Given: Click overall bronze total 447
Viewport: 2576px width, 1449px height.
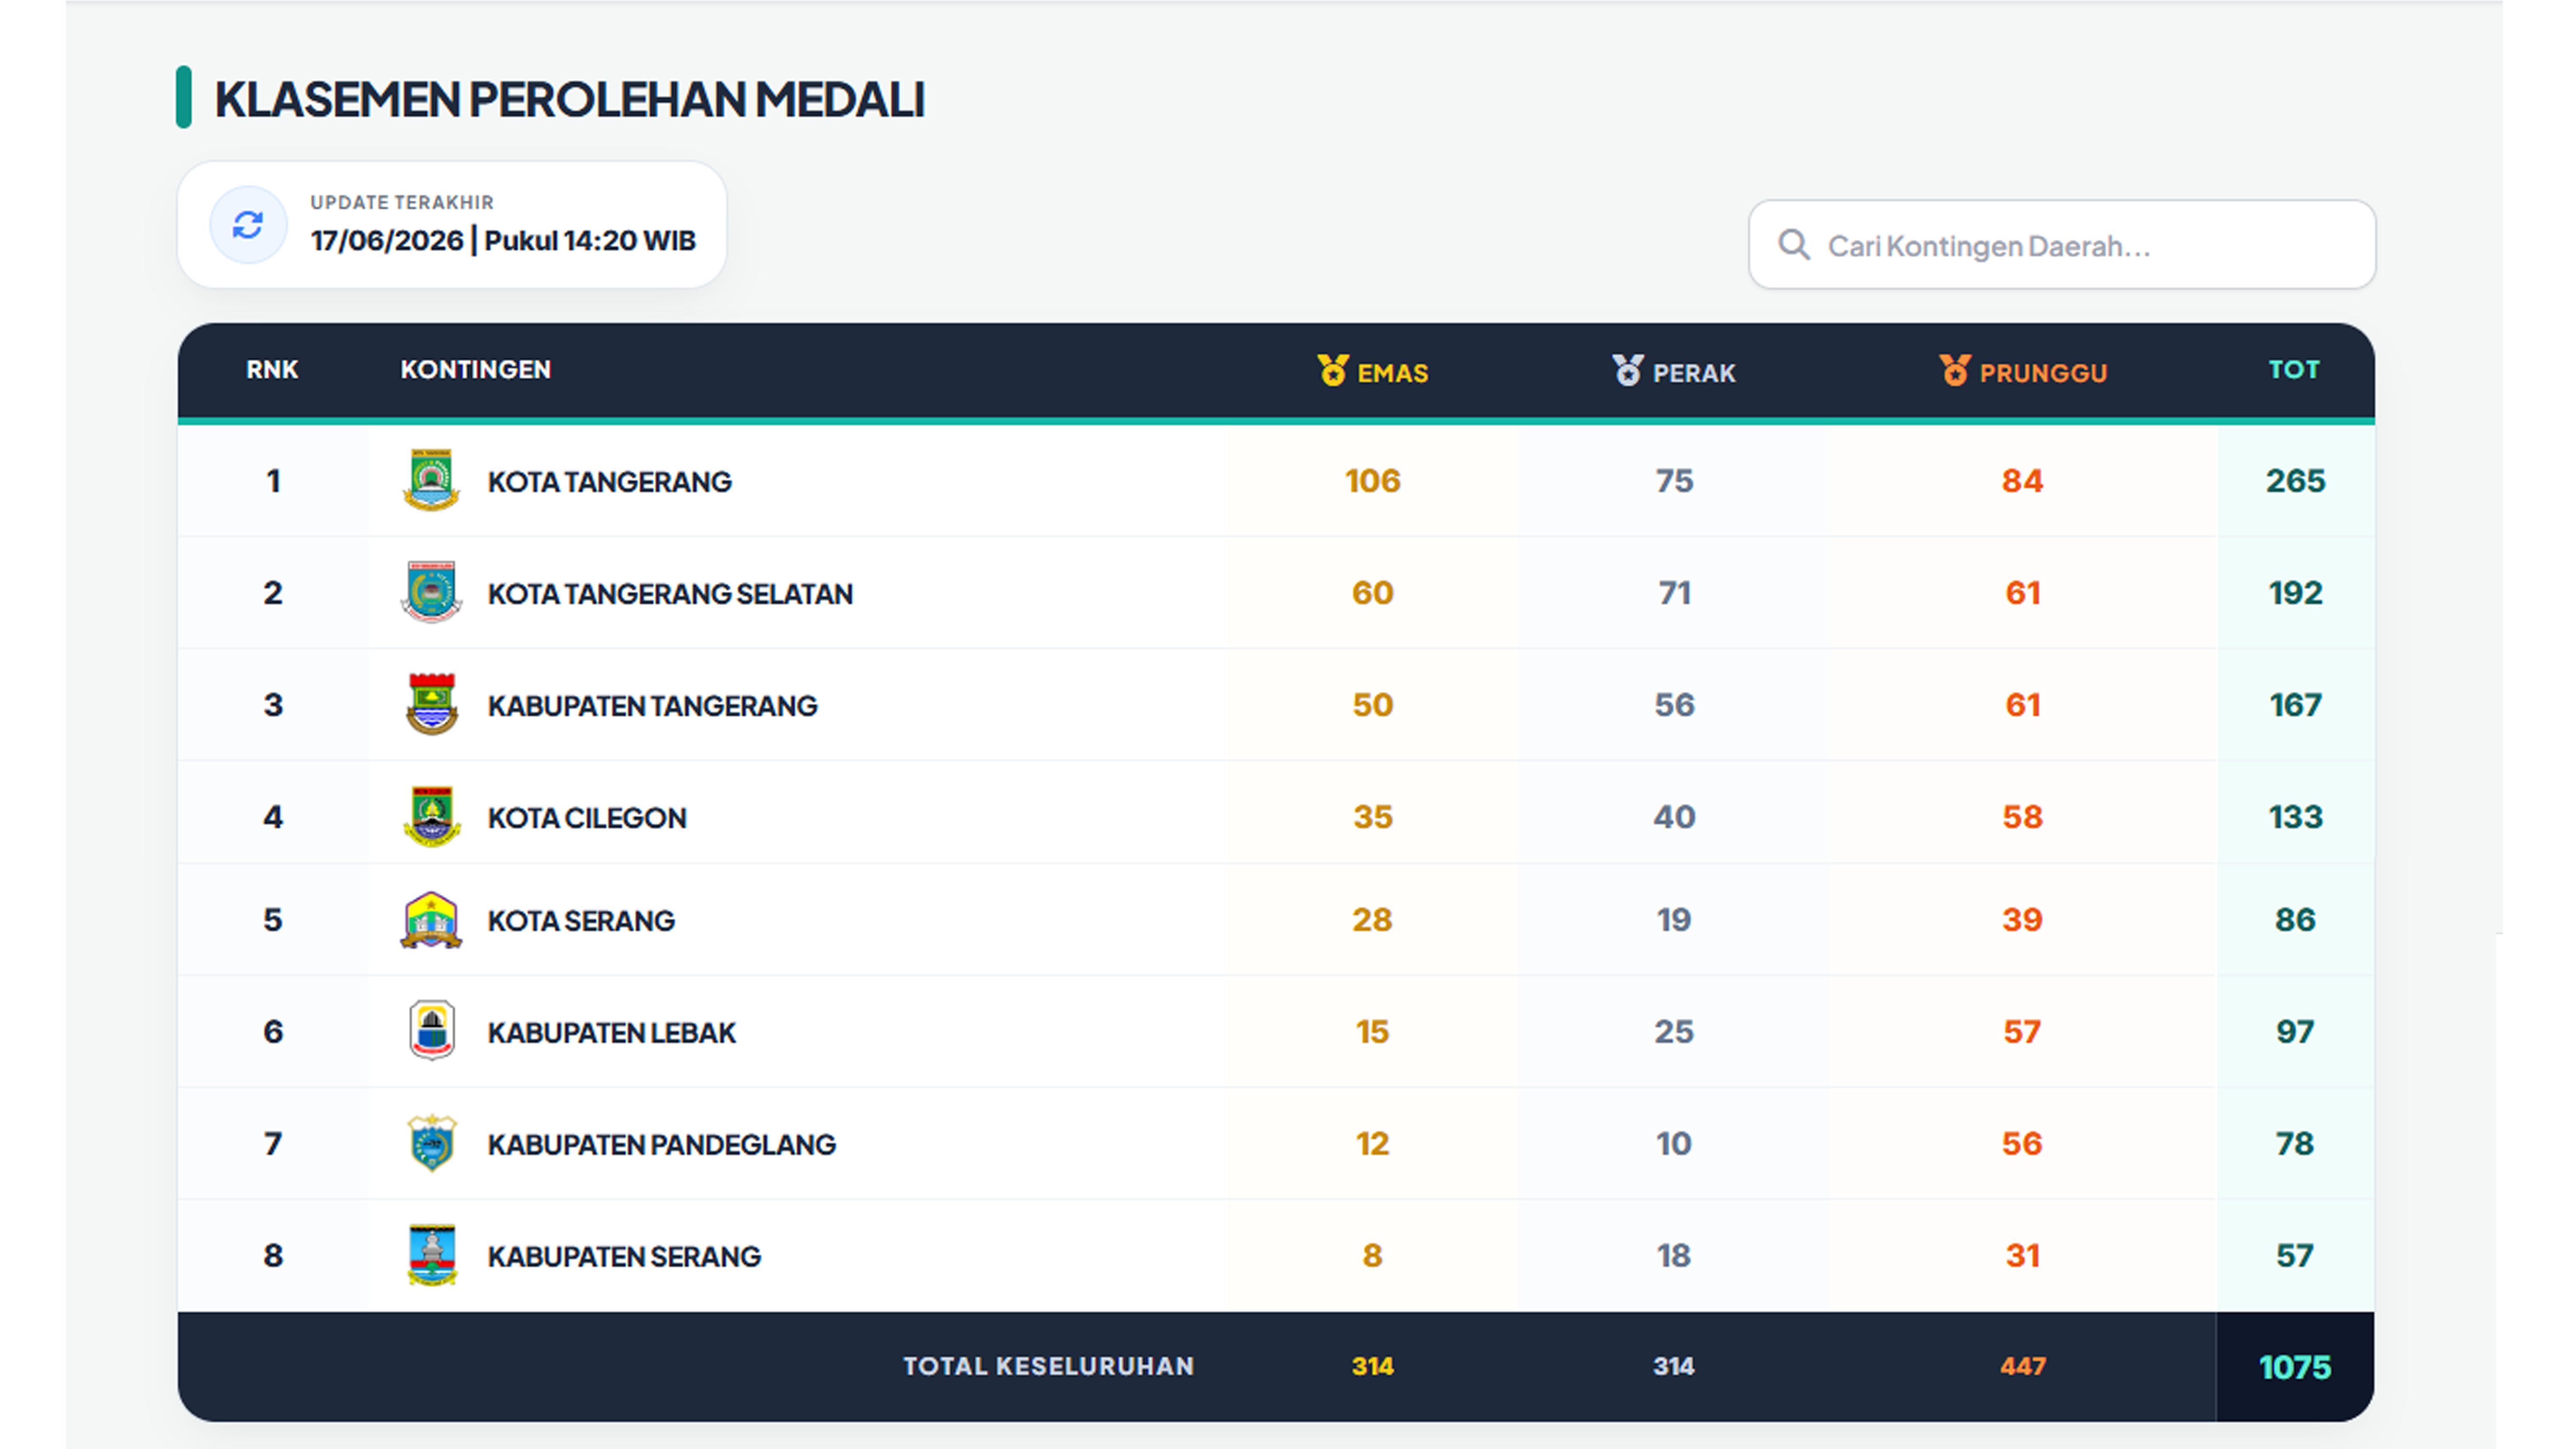Looking at the screenshot, I should pyautogui.click(x=2022, y=1366).
